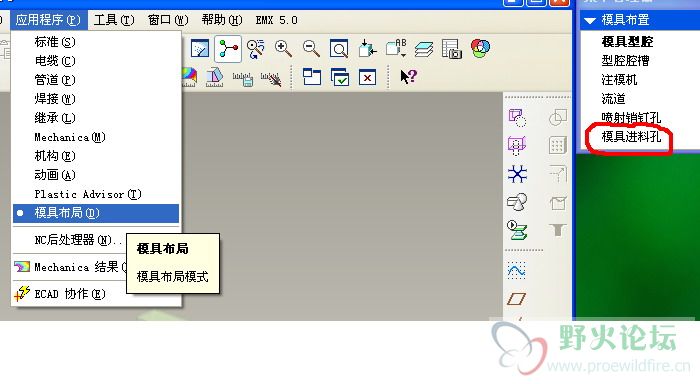The image size is (700, 384).
Task: Click the blue asterisk coordinate icon
Action: (x=517, y=174)
